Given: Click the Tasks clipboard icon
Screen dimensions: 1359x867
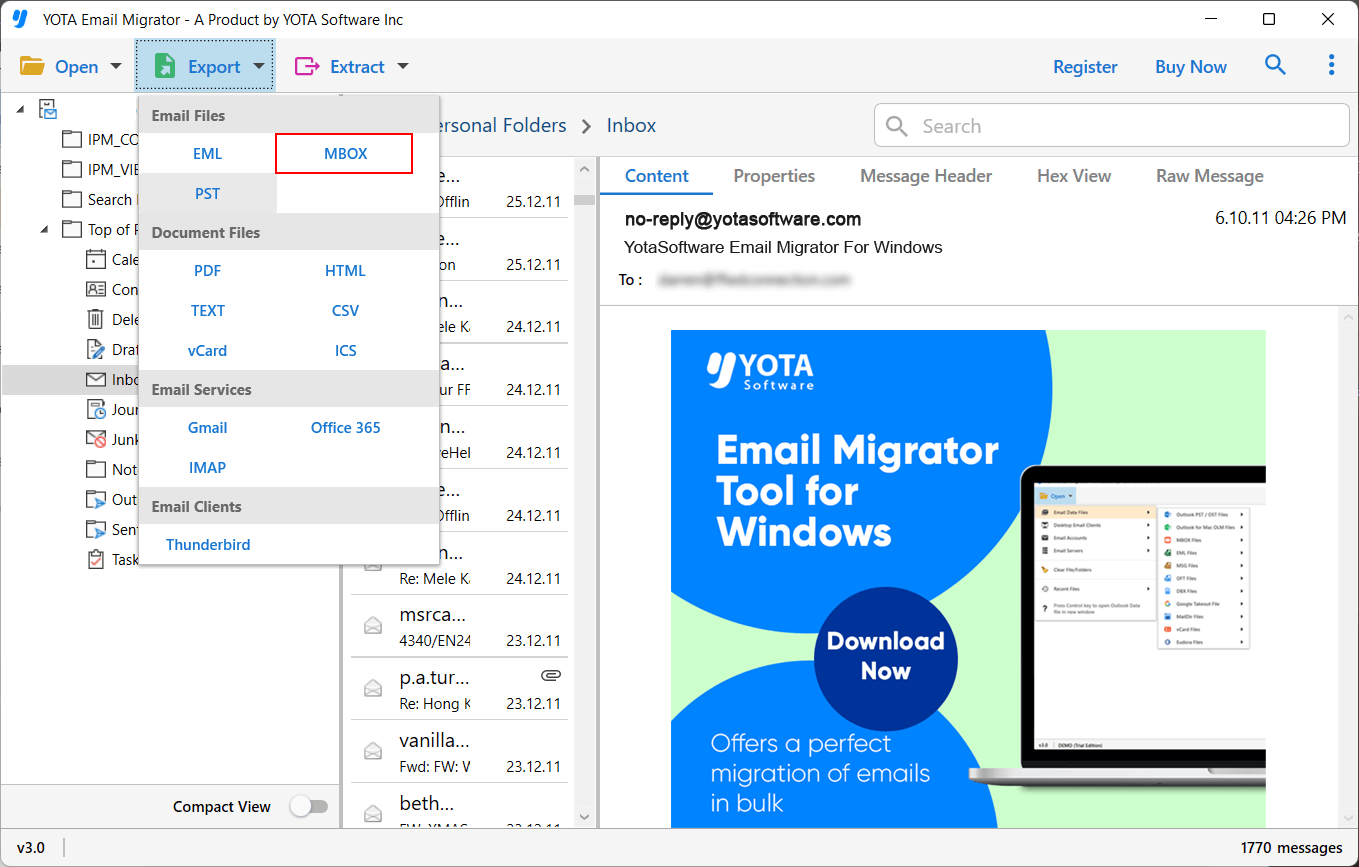Looking at the screenshot, I should coord(96,559).
